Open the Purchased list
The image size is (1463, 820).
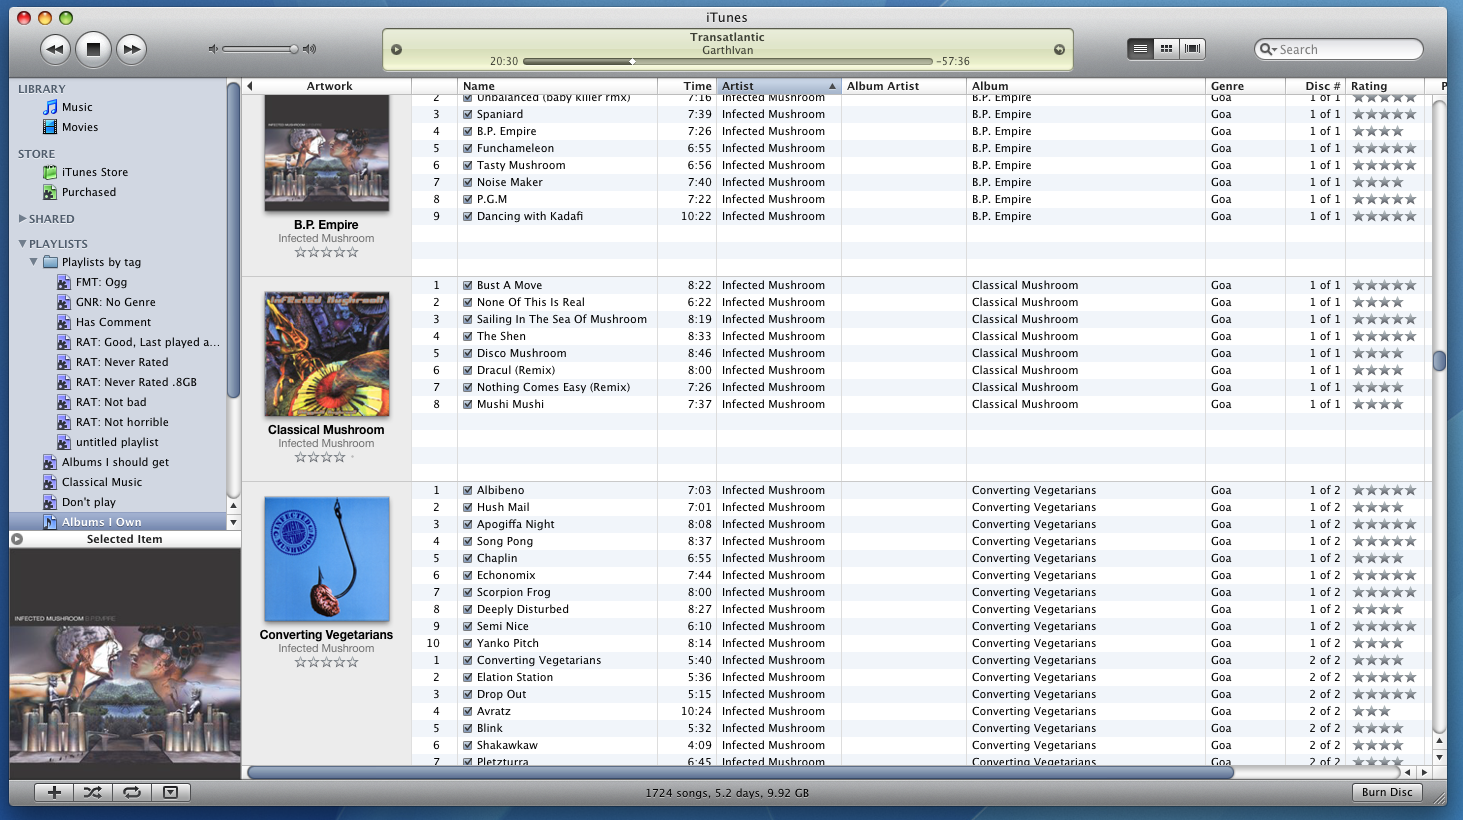(89, 192)
